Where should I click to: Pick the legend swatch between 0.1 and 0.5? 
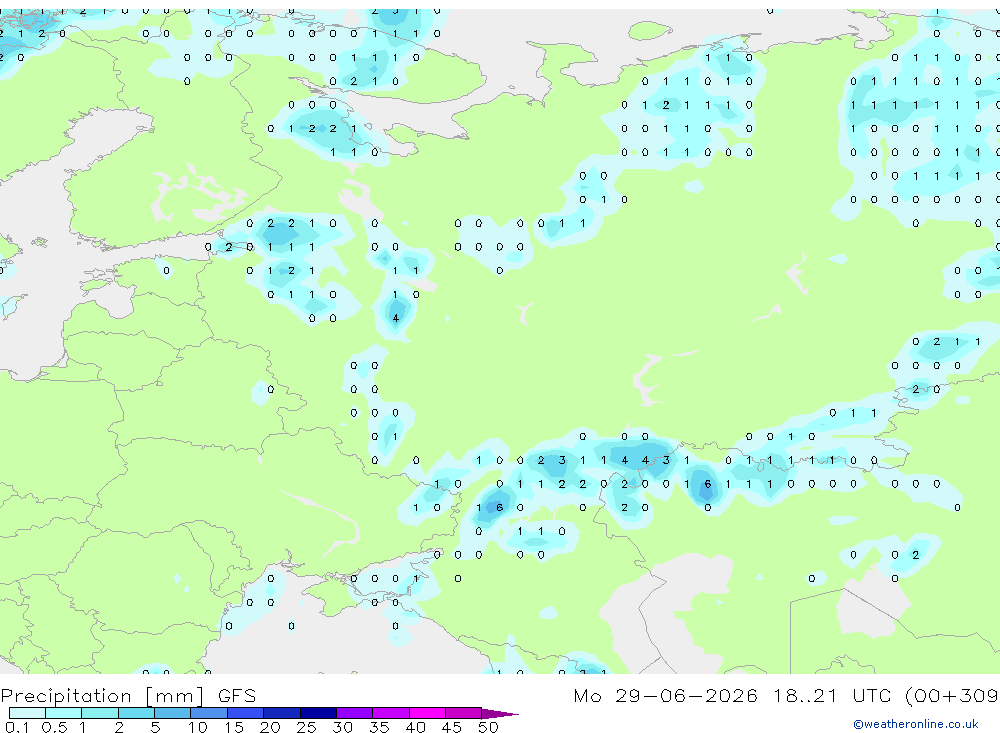click(27, 713)
